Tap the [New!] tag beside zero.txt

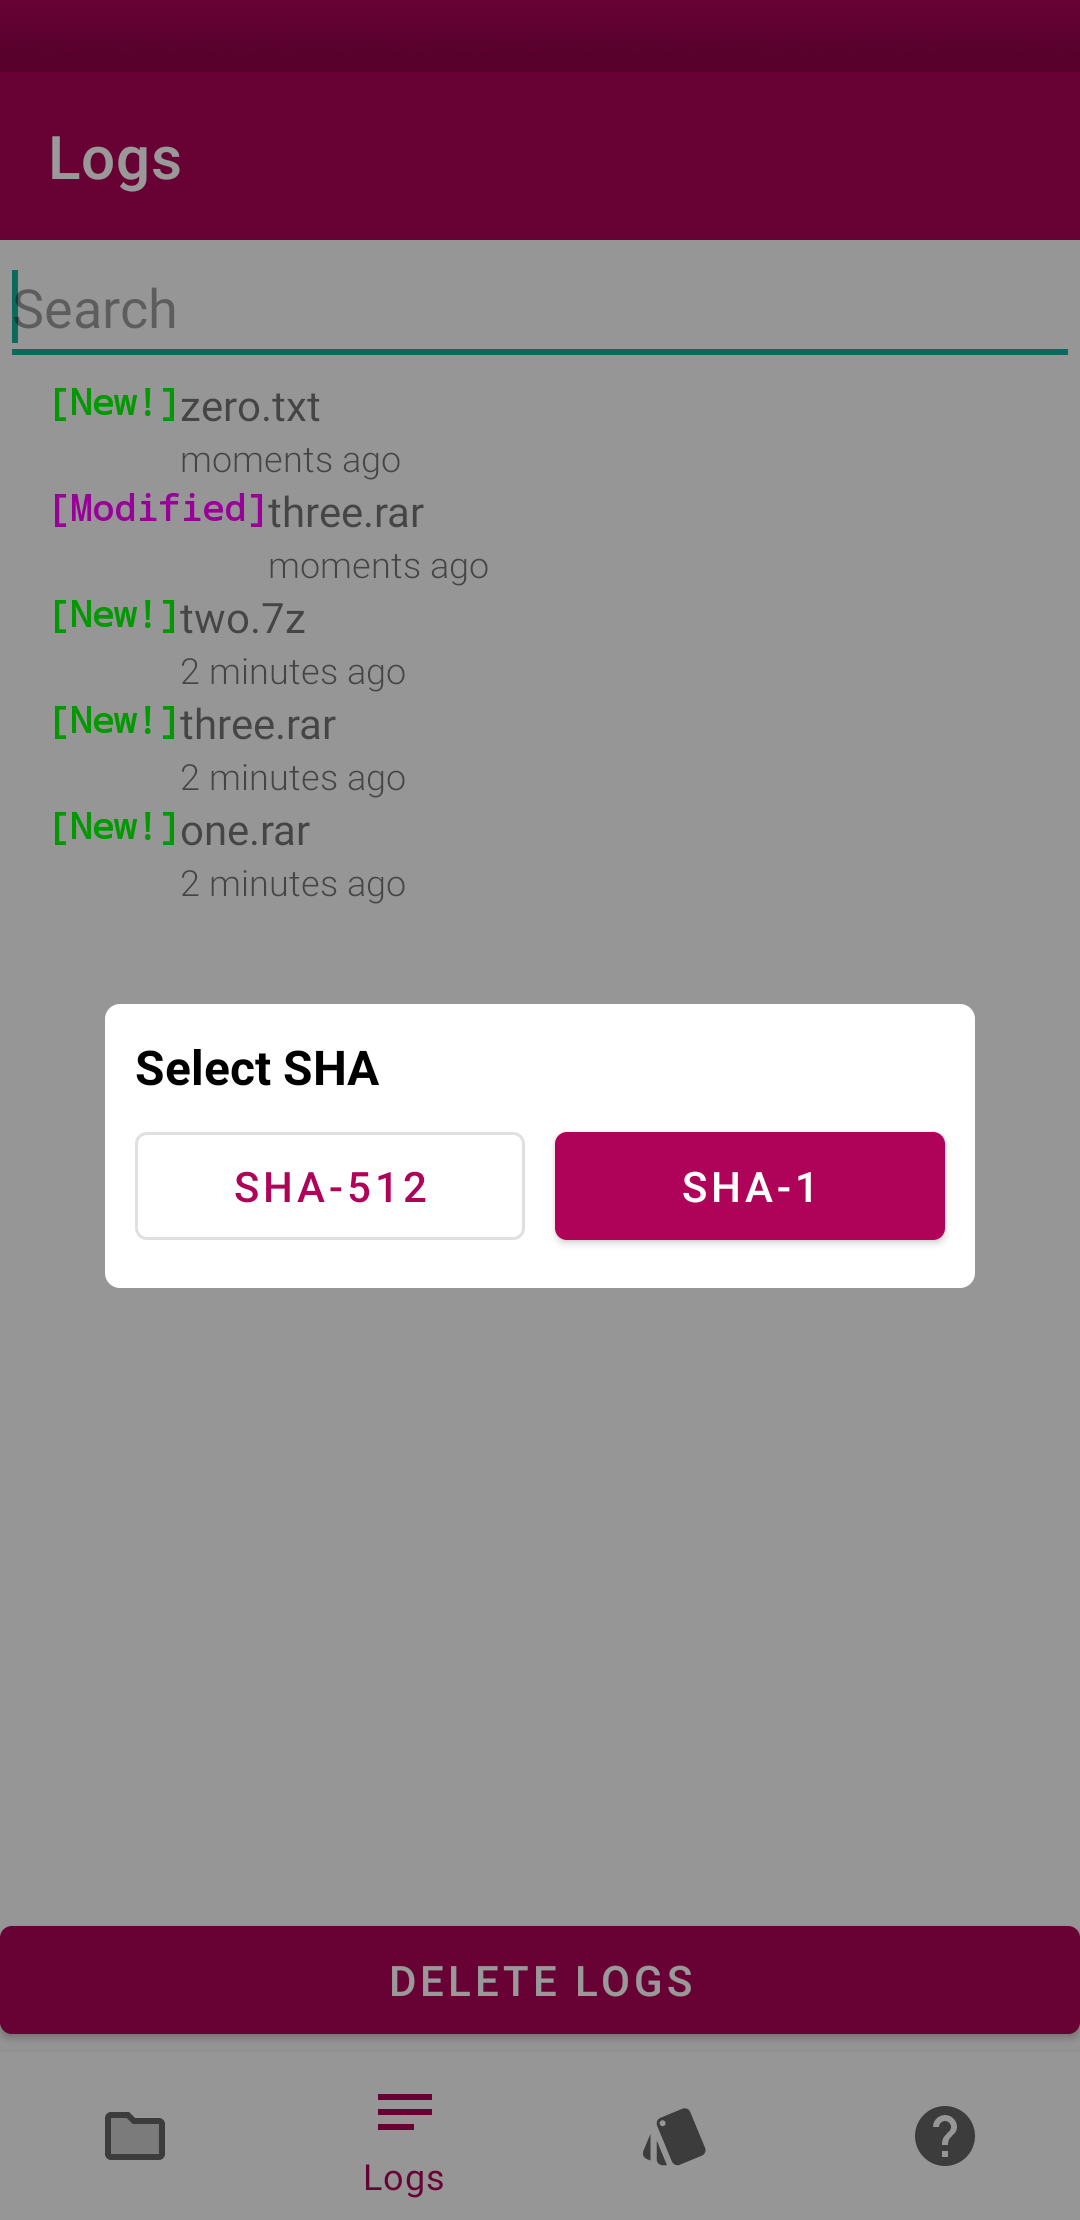point(114,404)
